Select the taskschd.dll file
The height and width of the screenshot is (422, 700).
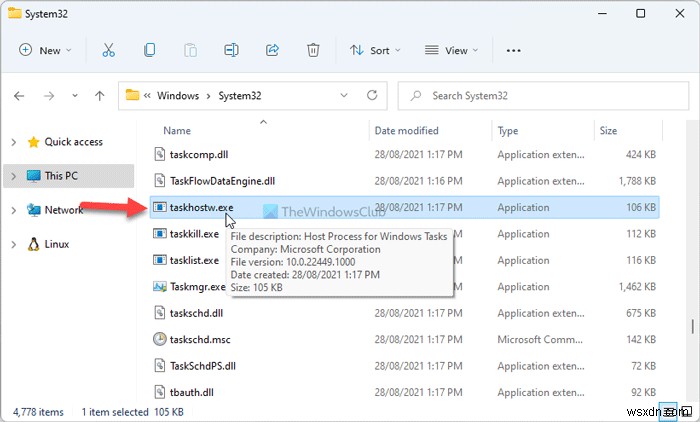pyautogui.click(x=196, y=313)
